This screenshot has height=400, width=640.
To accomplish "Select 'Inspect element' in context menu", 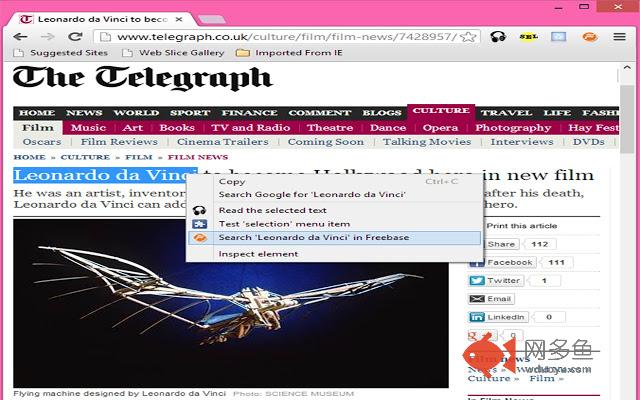I will 258,254.
